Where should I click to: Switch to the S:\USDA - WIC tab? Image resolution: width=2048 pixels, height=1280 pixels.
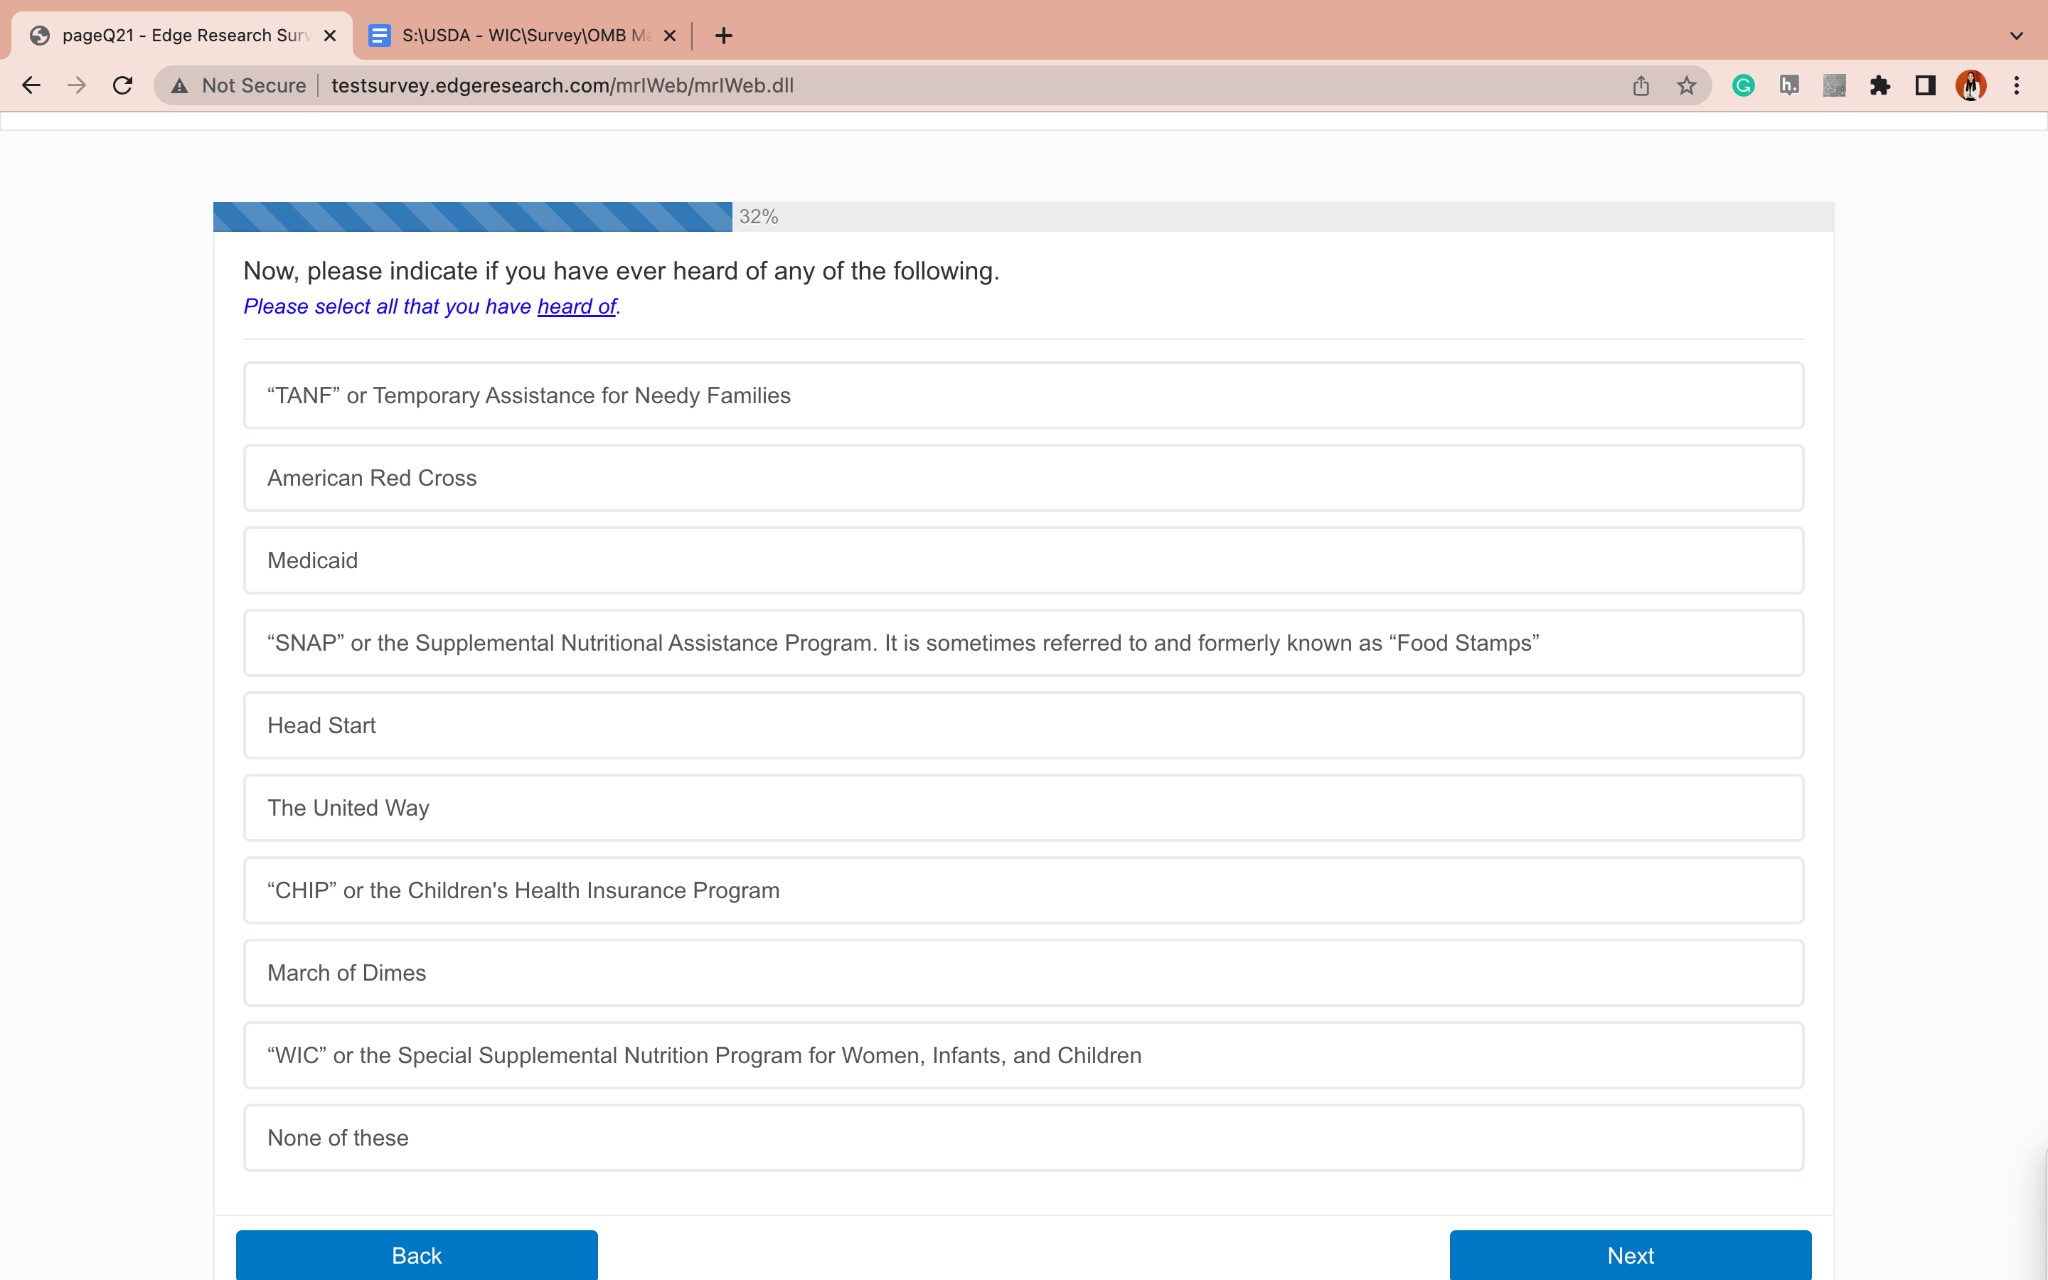[x=522, y=36]
